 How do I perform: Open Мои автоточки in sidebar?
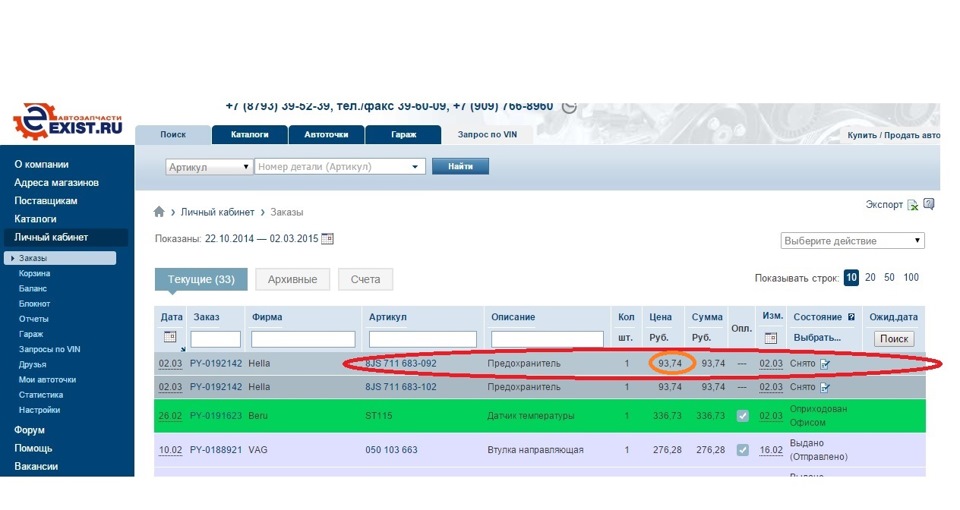(47, 380)
